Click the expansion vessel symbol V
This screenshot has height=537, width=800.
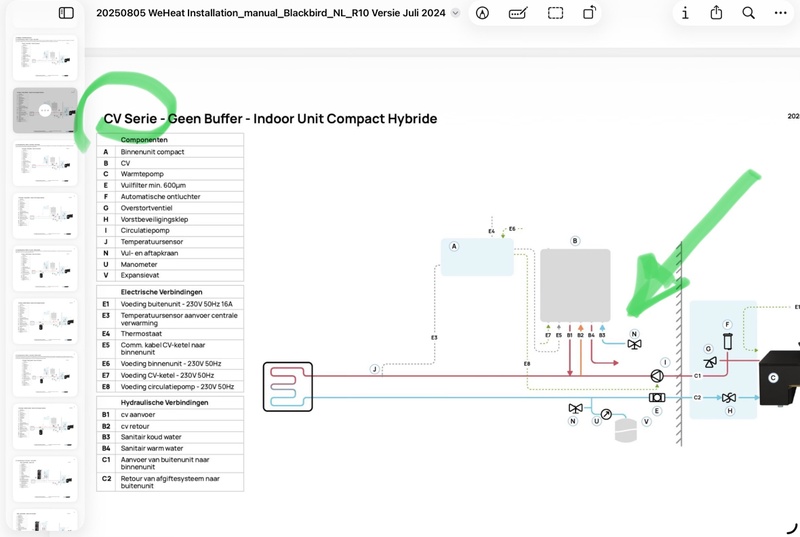click(x=626, y=430)
